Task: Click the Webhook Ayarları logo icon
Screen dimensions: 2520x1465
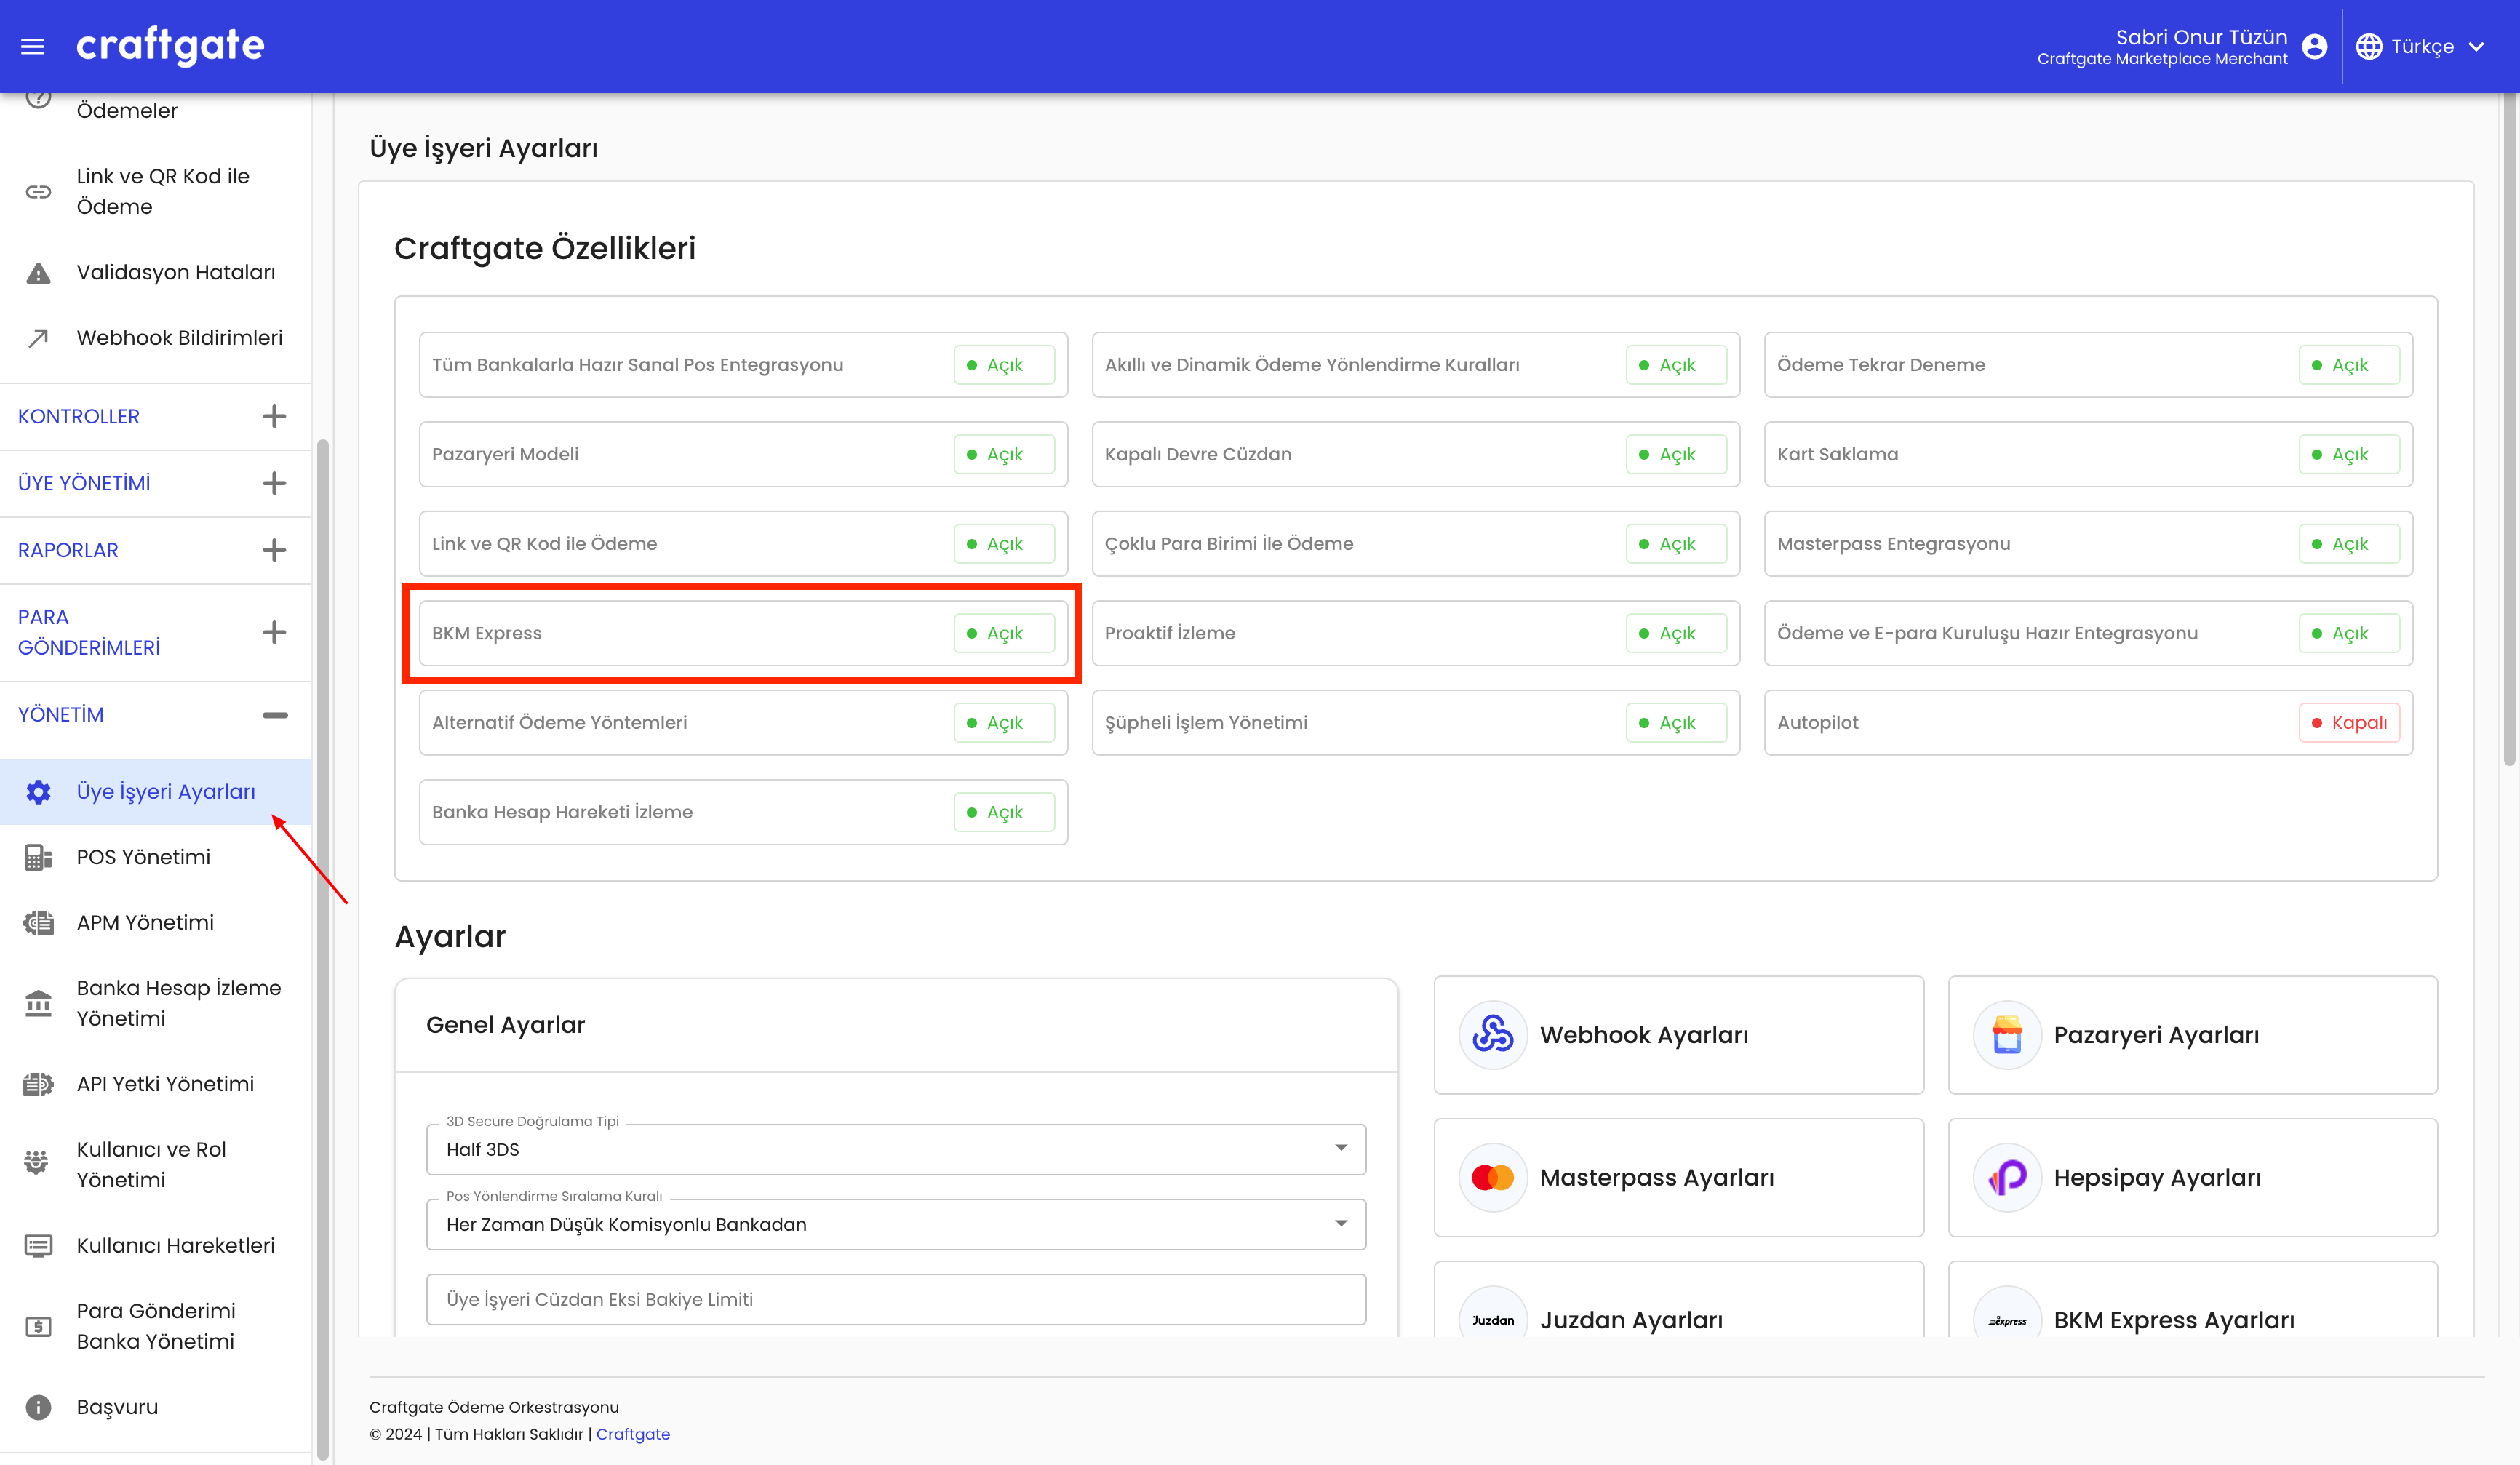Action: pyautogui.click(x=1492, y=1034)
